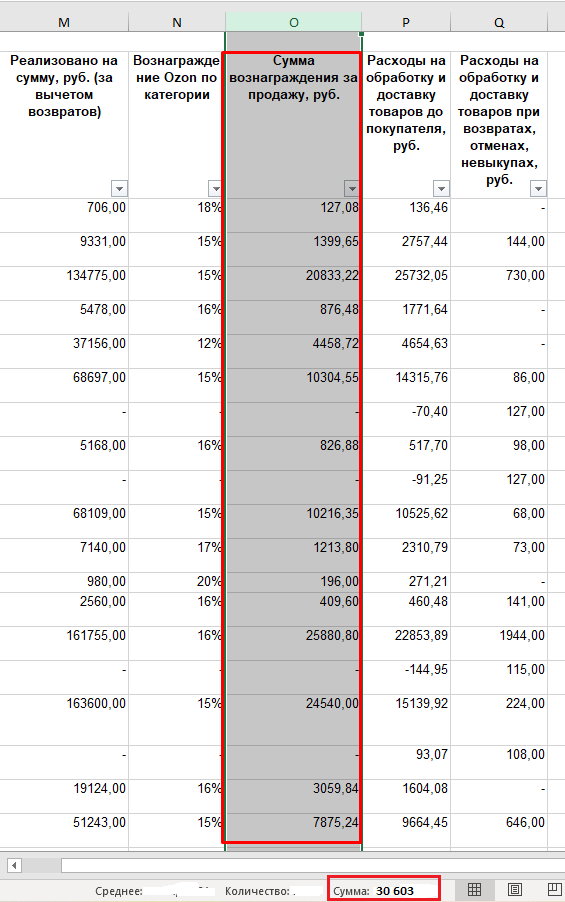Click the Количество status bar label
This screenshot has width=565, height=902.
point(259,891)
